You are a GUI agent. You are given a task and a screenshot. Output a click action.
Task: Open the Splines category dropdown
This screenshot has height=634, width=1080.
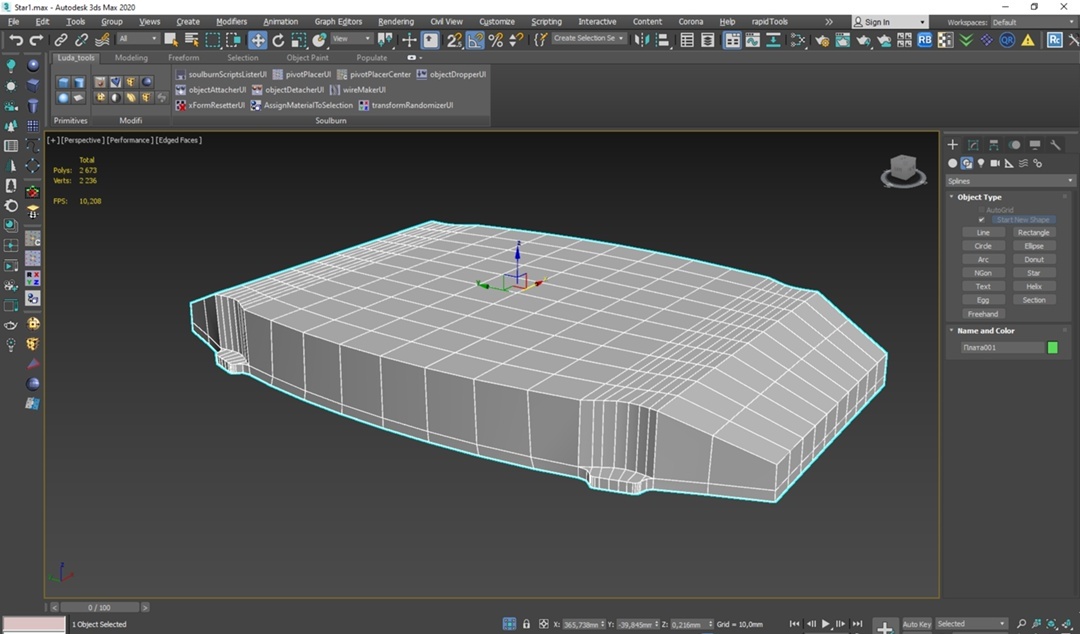(x=1010, y=181)
